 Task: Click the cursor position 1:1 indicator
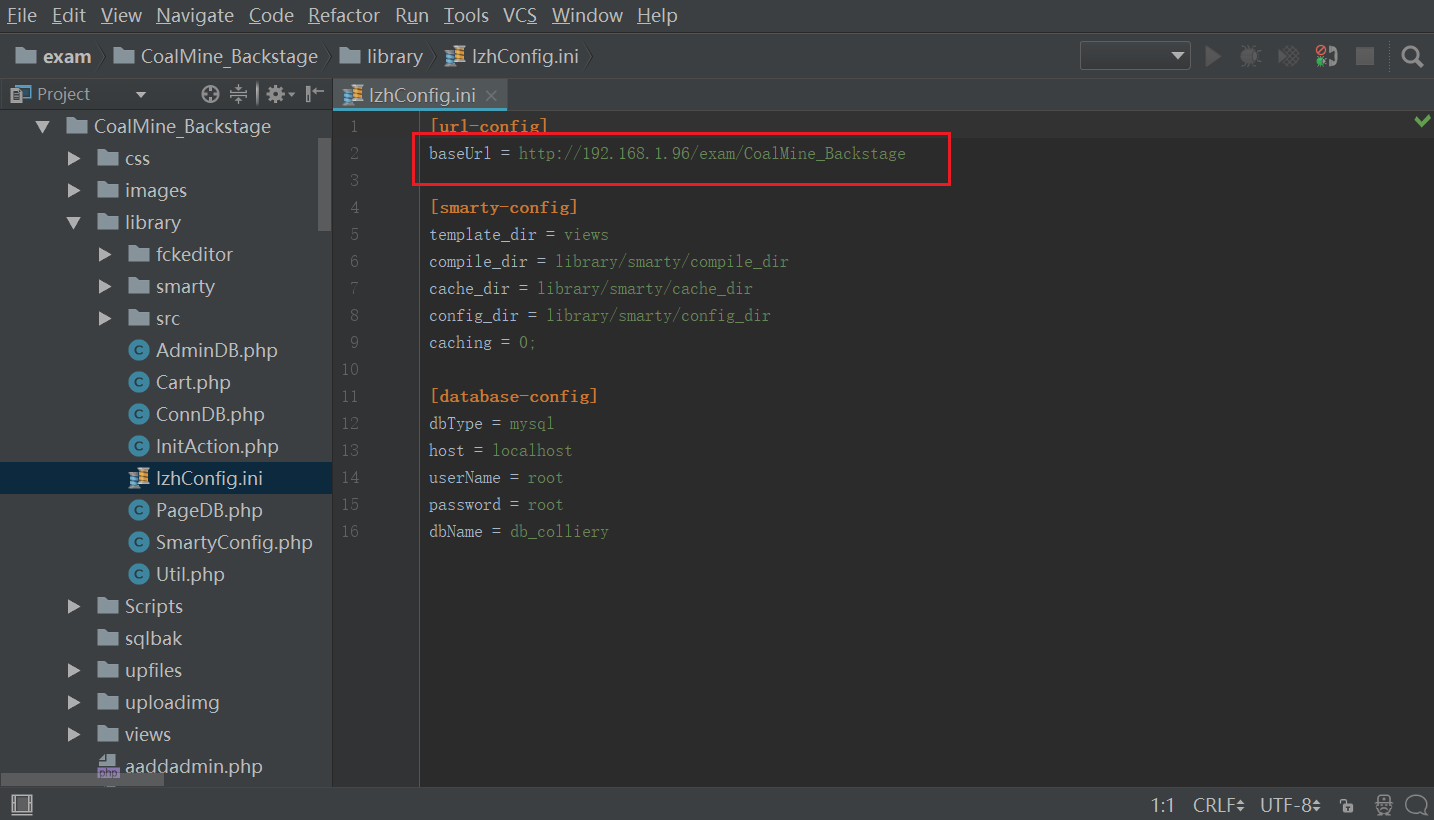(x=1162, y=805)
